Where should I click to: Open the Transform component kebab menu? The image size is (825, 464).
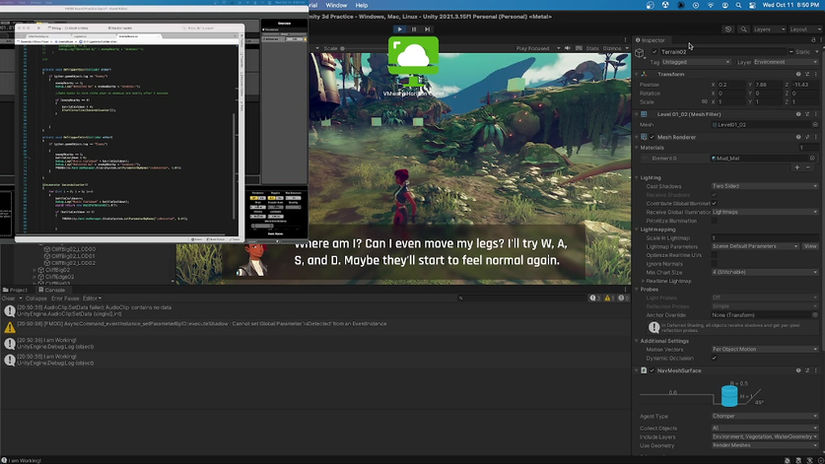click(x=816, y=74)
